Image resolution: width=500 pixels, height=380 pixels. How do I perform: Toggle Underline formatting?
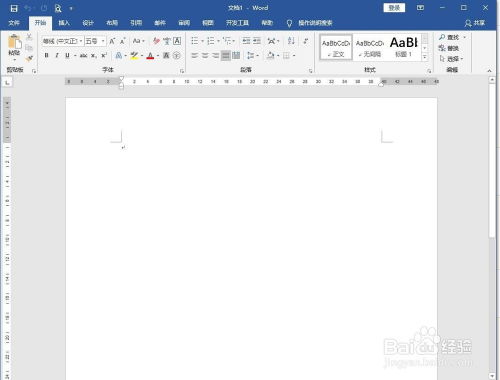point(67,55)
